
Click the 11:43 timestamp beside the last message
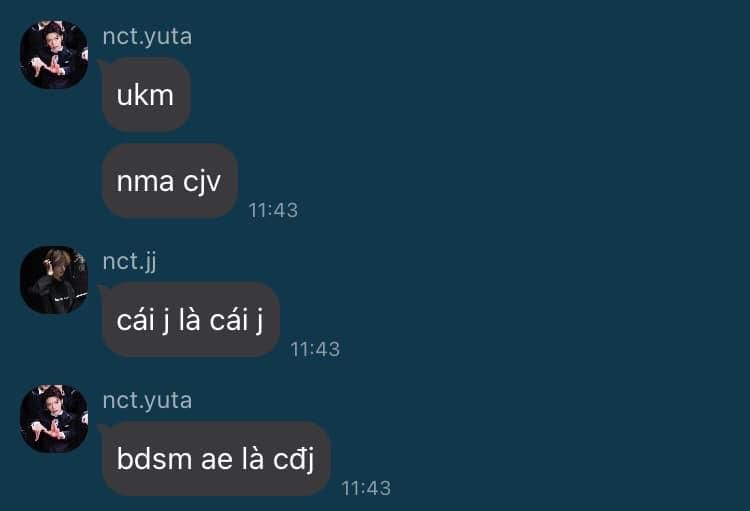pos(366,488)
